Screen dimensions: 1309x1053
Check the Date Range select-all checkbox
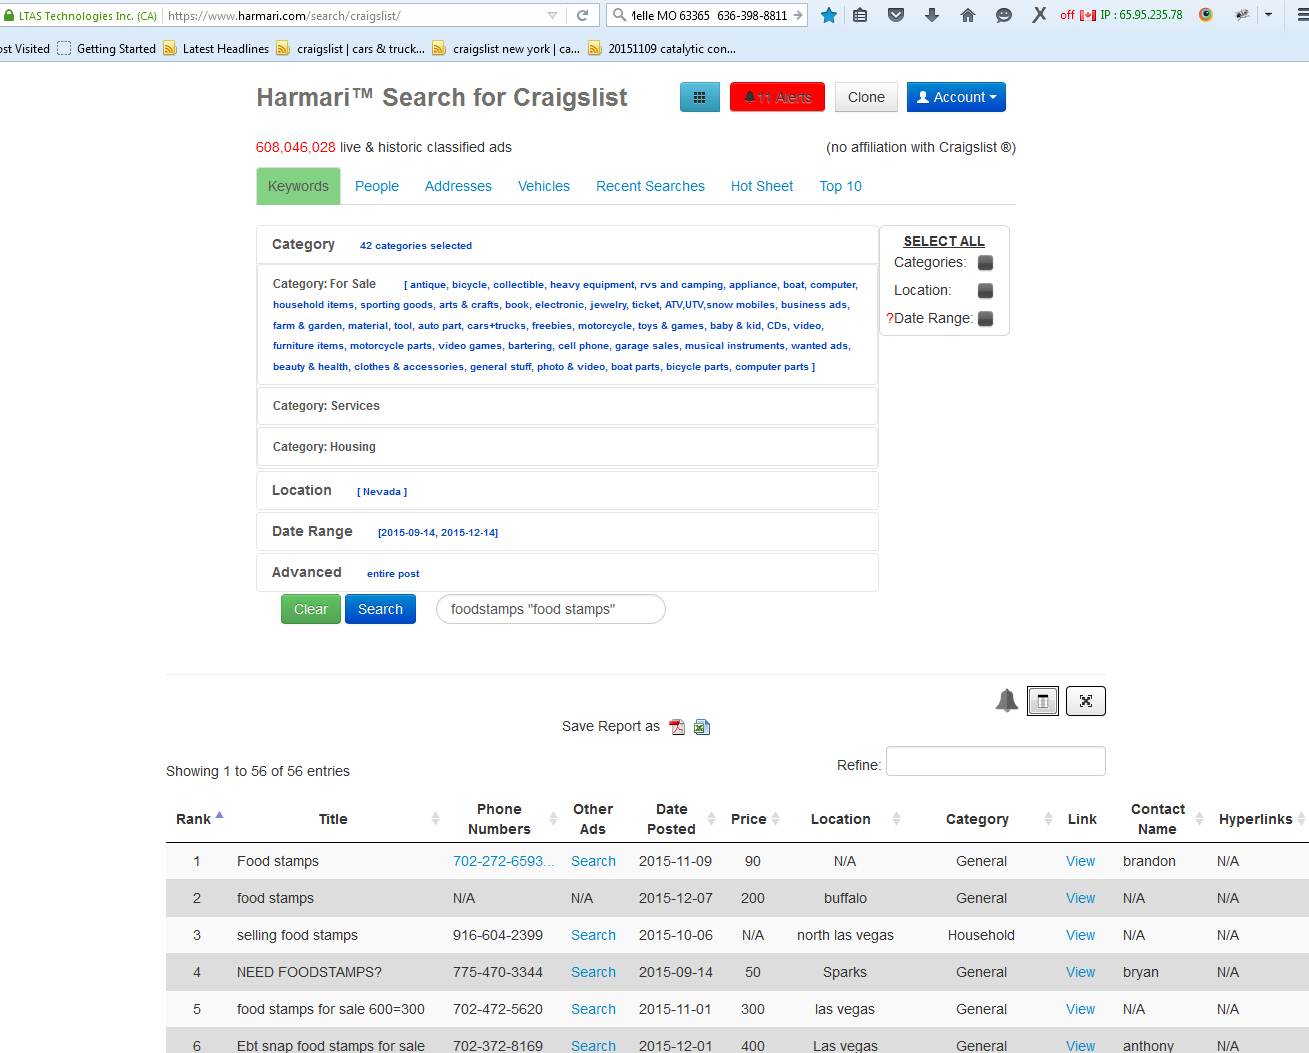(x=985, y=319)
